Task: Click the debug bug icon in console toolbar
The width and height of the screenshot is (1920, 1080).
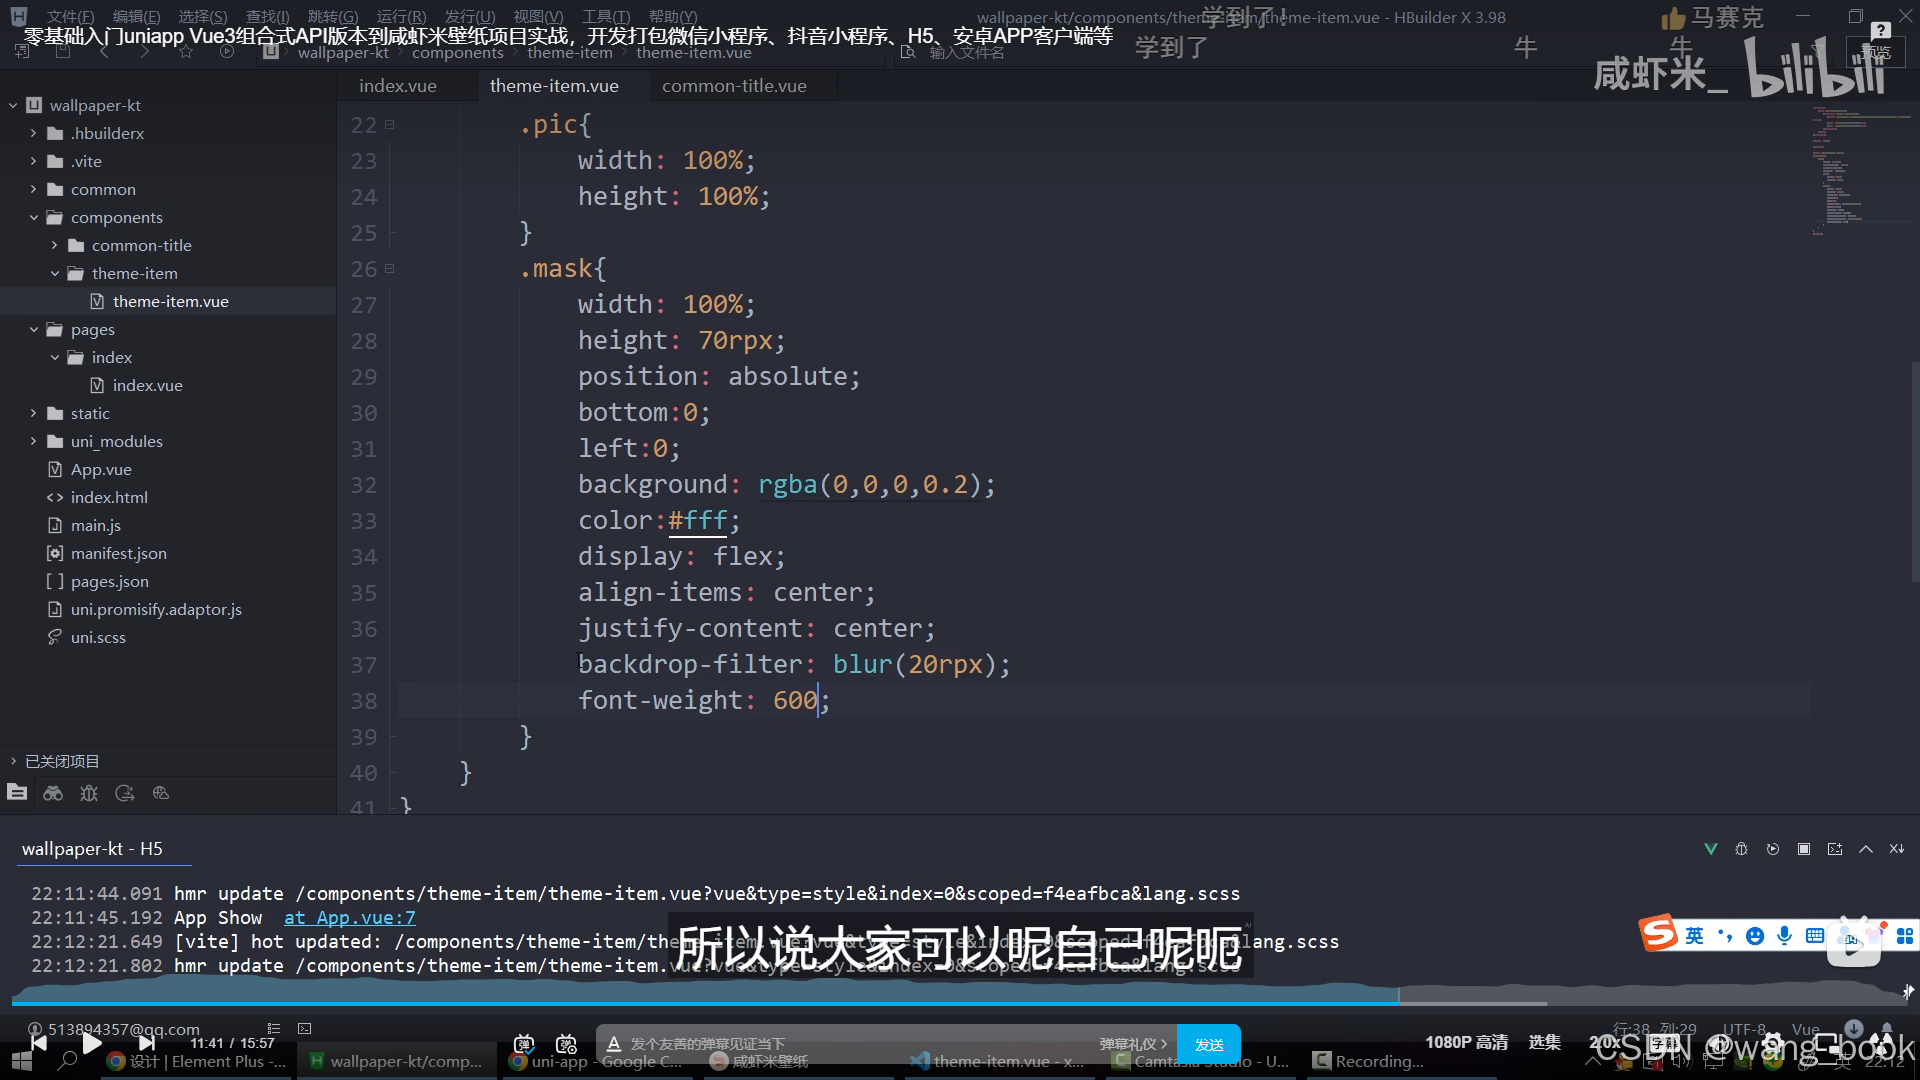Action: coord(1741,849)
